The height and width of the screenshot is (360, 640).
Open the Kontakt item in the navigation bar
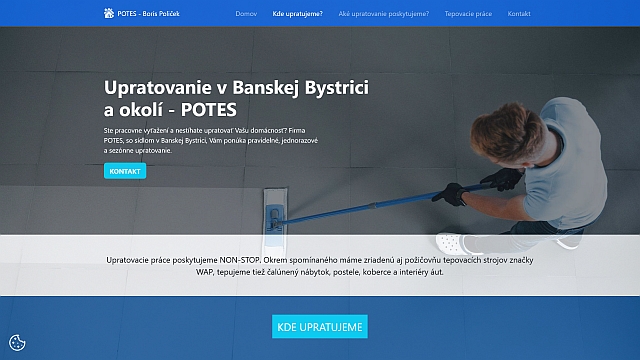click(x=519, y=14)
